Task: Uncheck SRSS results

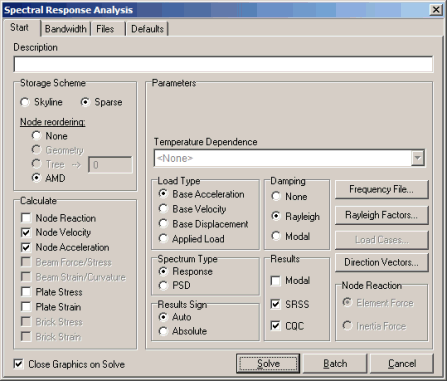Action: coord(290,304)
